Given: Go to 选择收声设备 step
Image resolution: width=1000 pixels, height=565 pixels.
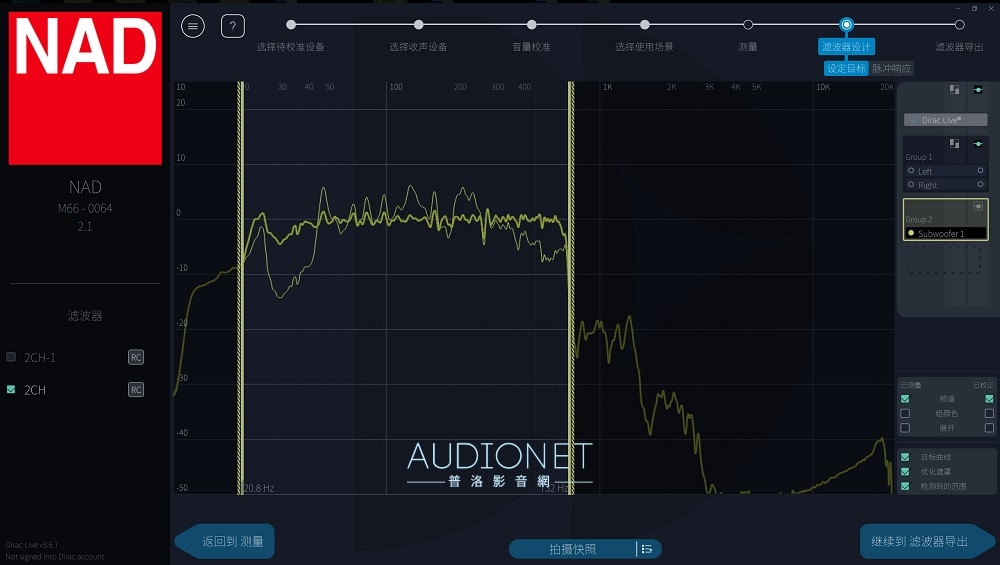Looking at the screenshot, I should coord(418,25).
